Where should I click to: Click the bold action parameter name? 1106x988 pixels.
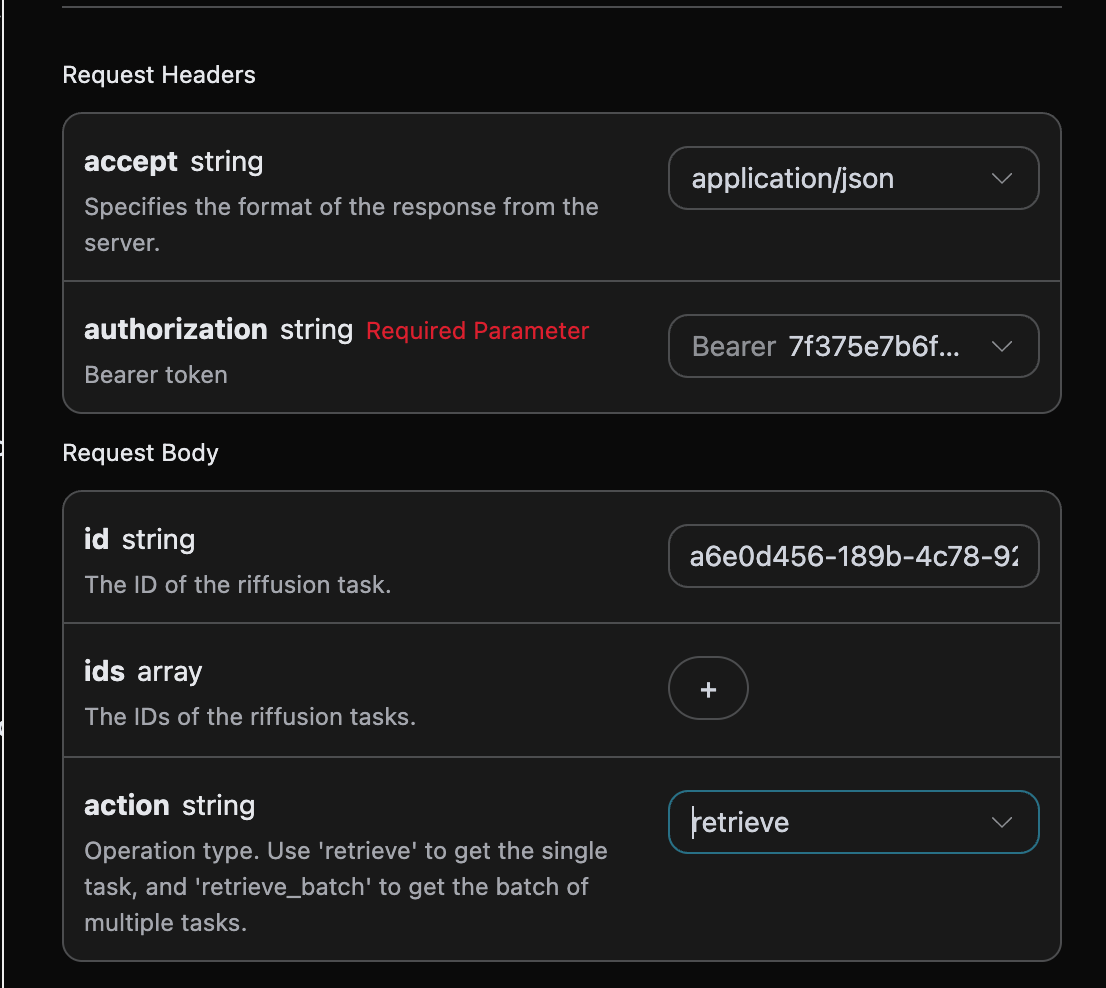(x=127, y=806)
